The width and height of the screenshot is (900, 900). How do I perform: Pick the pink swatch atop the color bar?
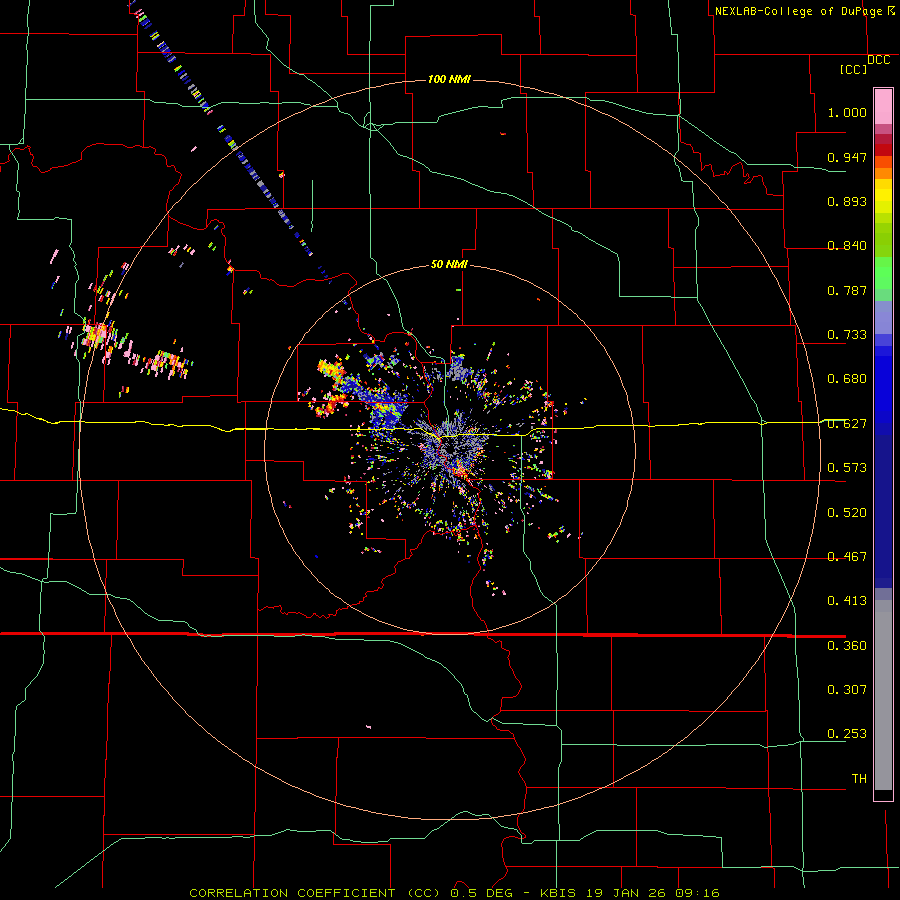pyautogui.click(x=883, y=106)
